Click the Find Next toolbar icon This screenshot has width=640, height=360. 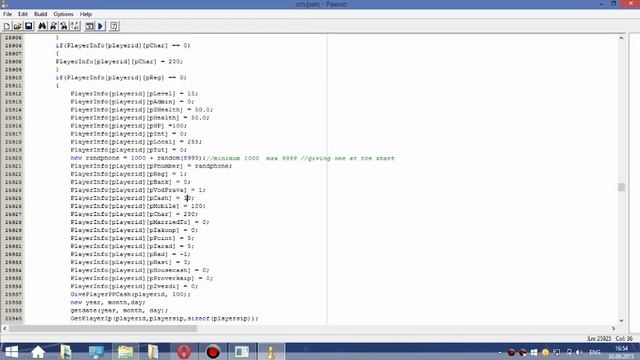tap(53, 26)
